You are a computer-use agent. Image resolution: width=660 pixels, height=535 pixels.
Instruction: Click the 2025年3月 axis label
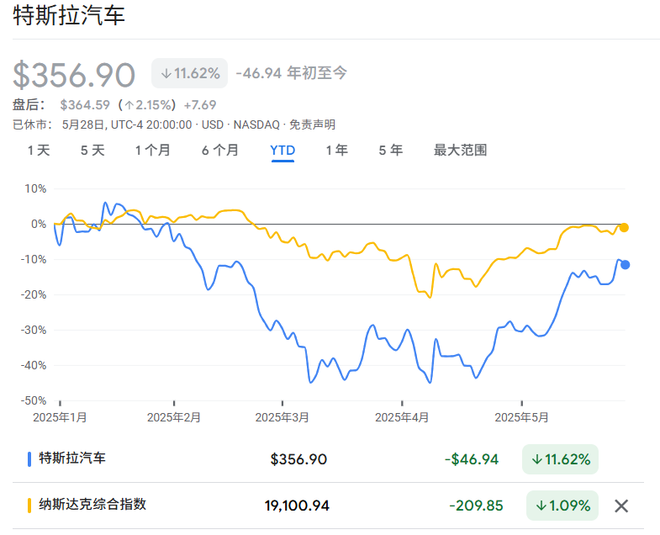282,418
